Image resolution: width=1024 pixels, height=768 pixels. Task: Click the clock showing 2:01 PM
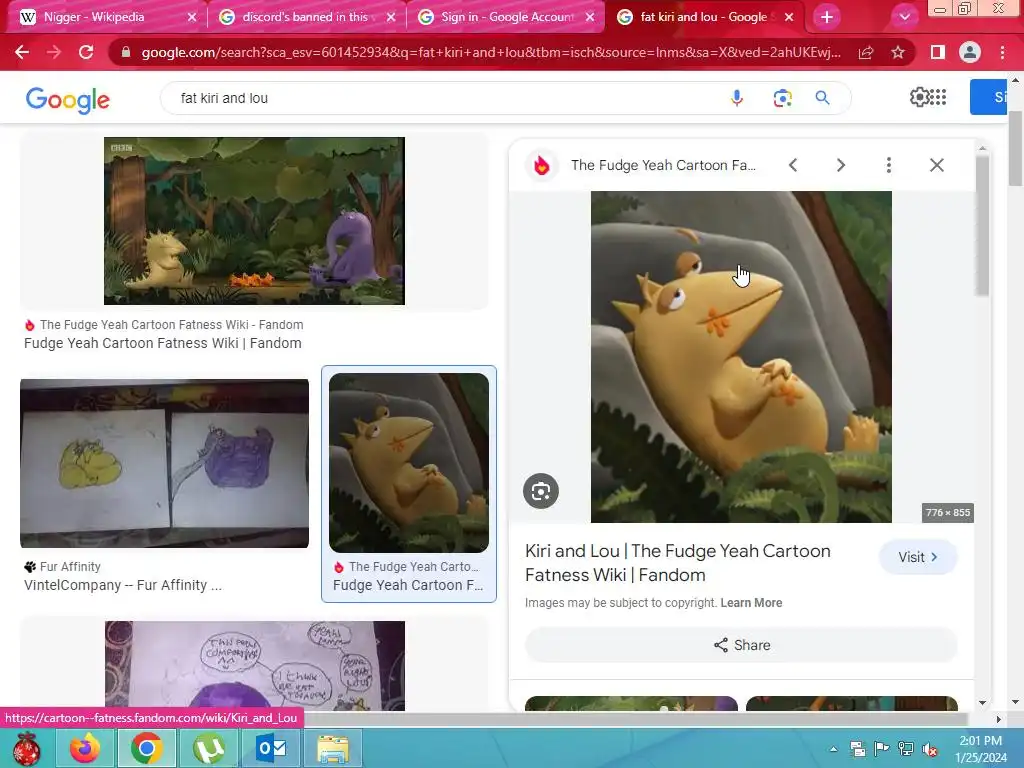click(x=980, y=741)
